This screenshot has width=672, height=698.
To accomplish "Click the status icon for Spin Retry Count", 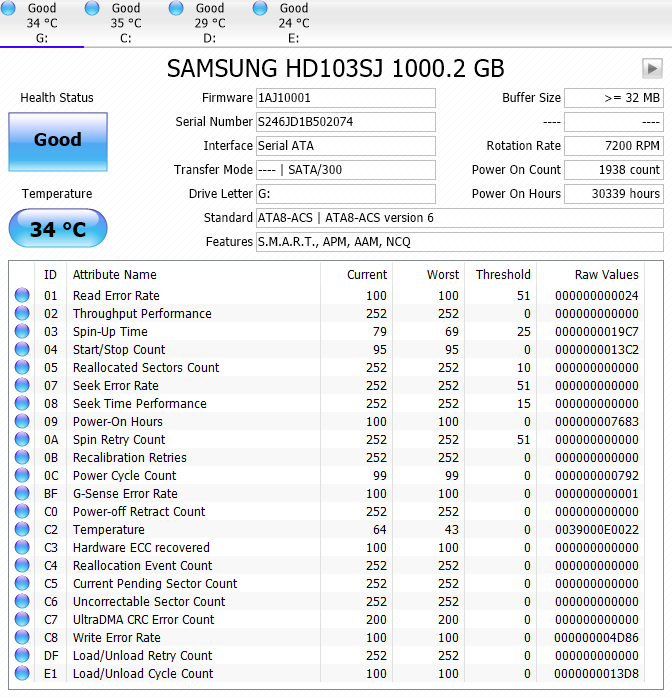I will pyautogui.click(x=22, y=439).
